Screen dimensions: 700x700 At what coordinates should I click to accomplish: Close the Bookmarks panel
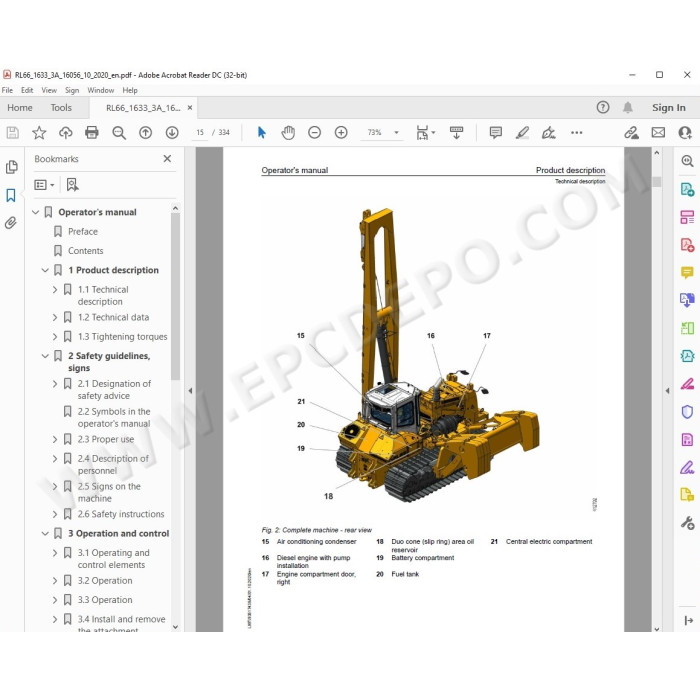click(x=167, y=158)
